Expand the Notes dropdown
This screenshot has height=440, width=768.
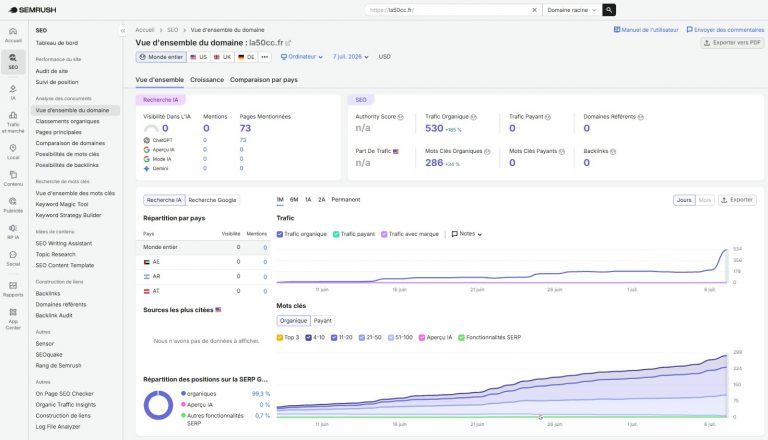point(467,234)
